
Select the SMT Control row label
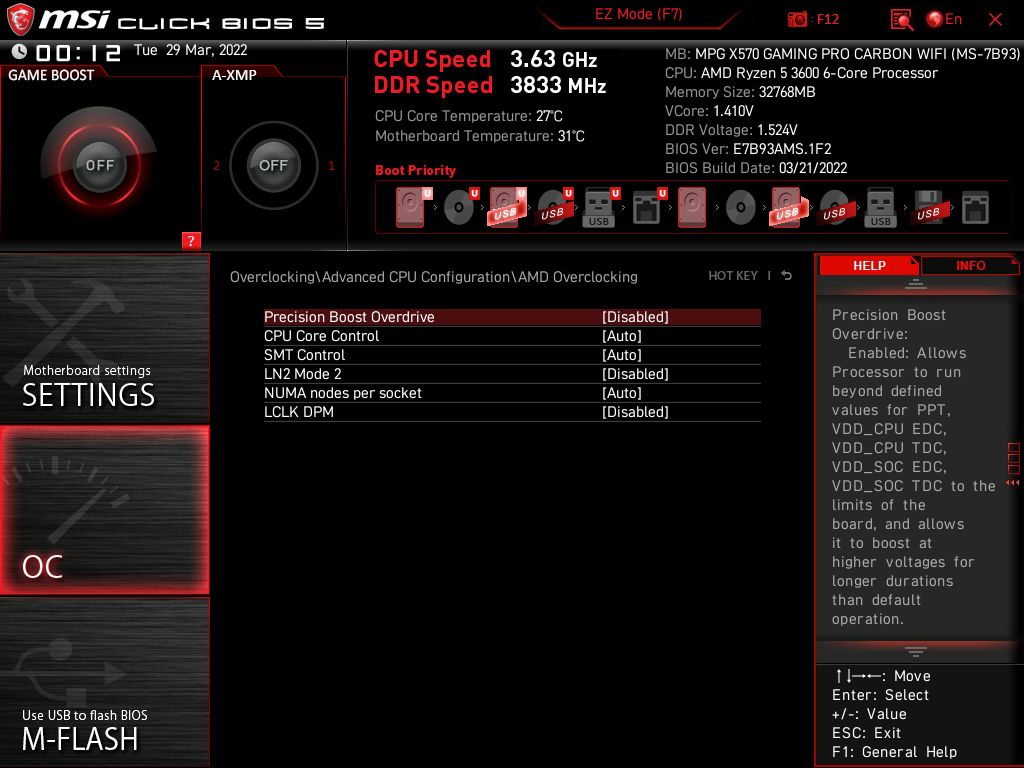pyautogui.click(x=304, y=355)
